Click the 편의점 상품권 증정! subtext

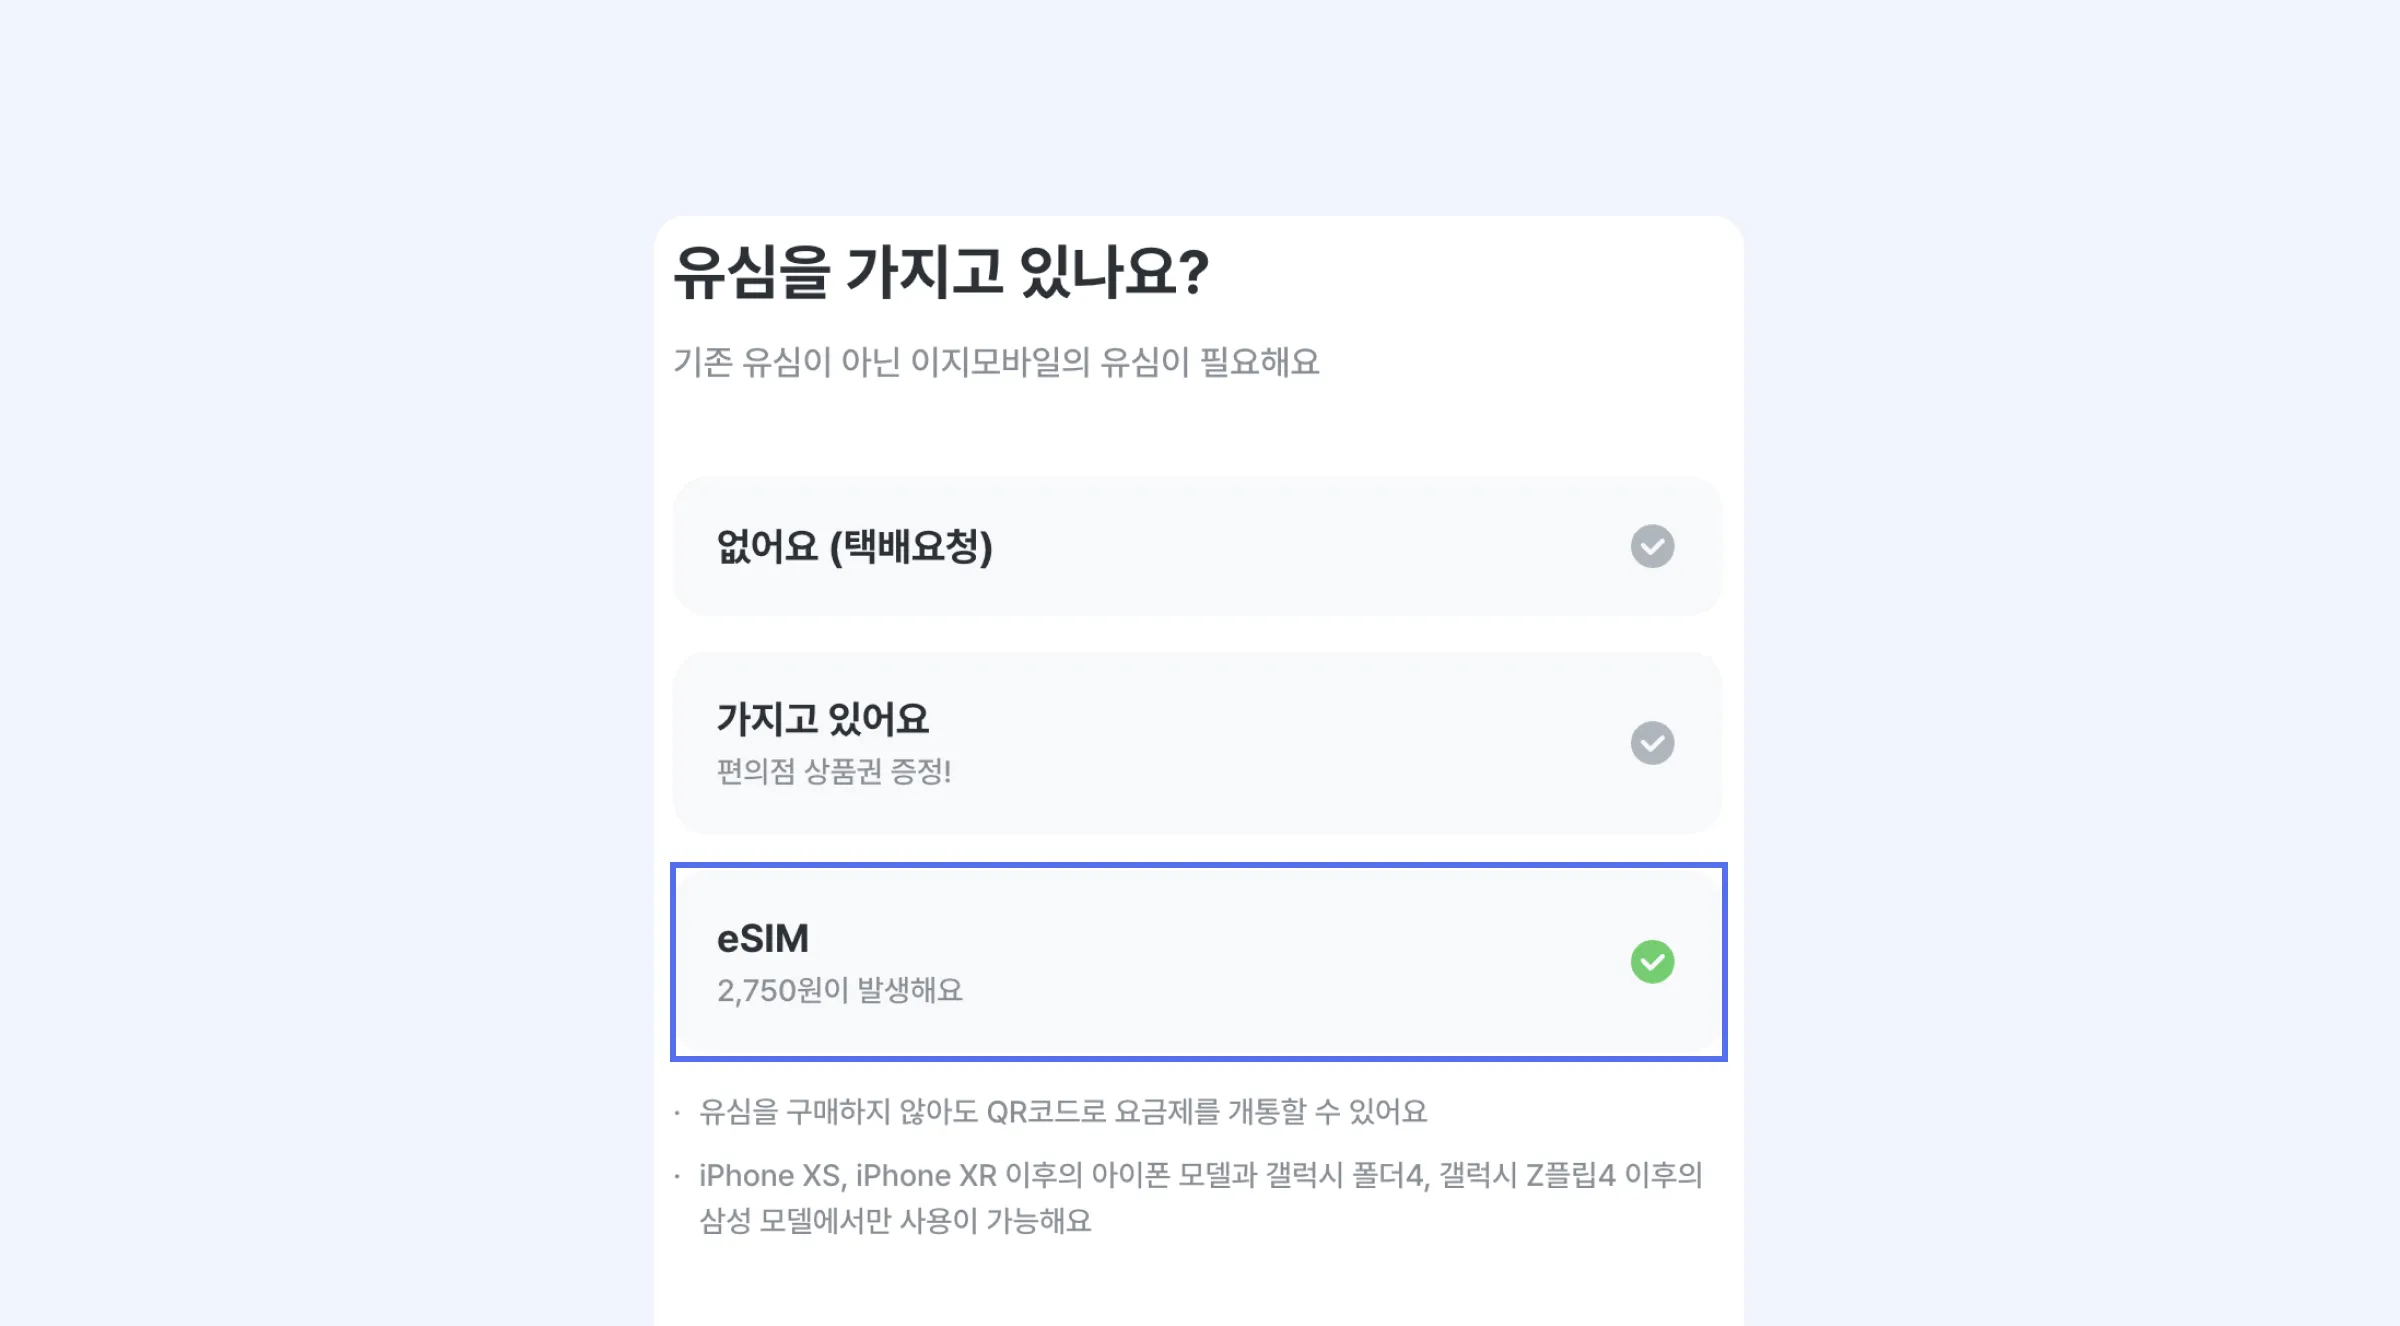[833, 771]
